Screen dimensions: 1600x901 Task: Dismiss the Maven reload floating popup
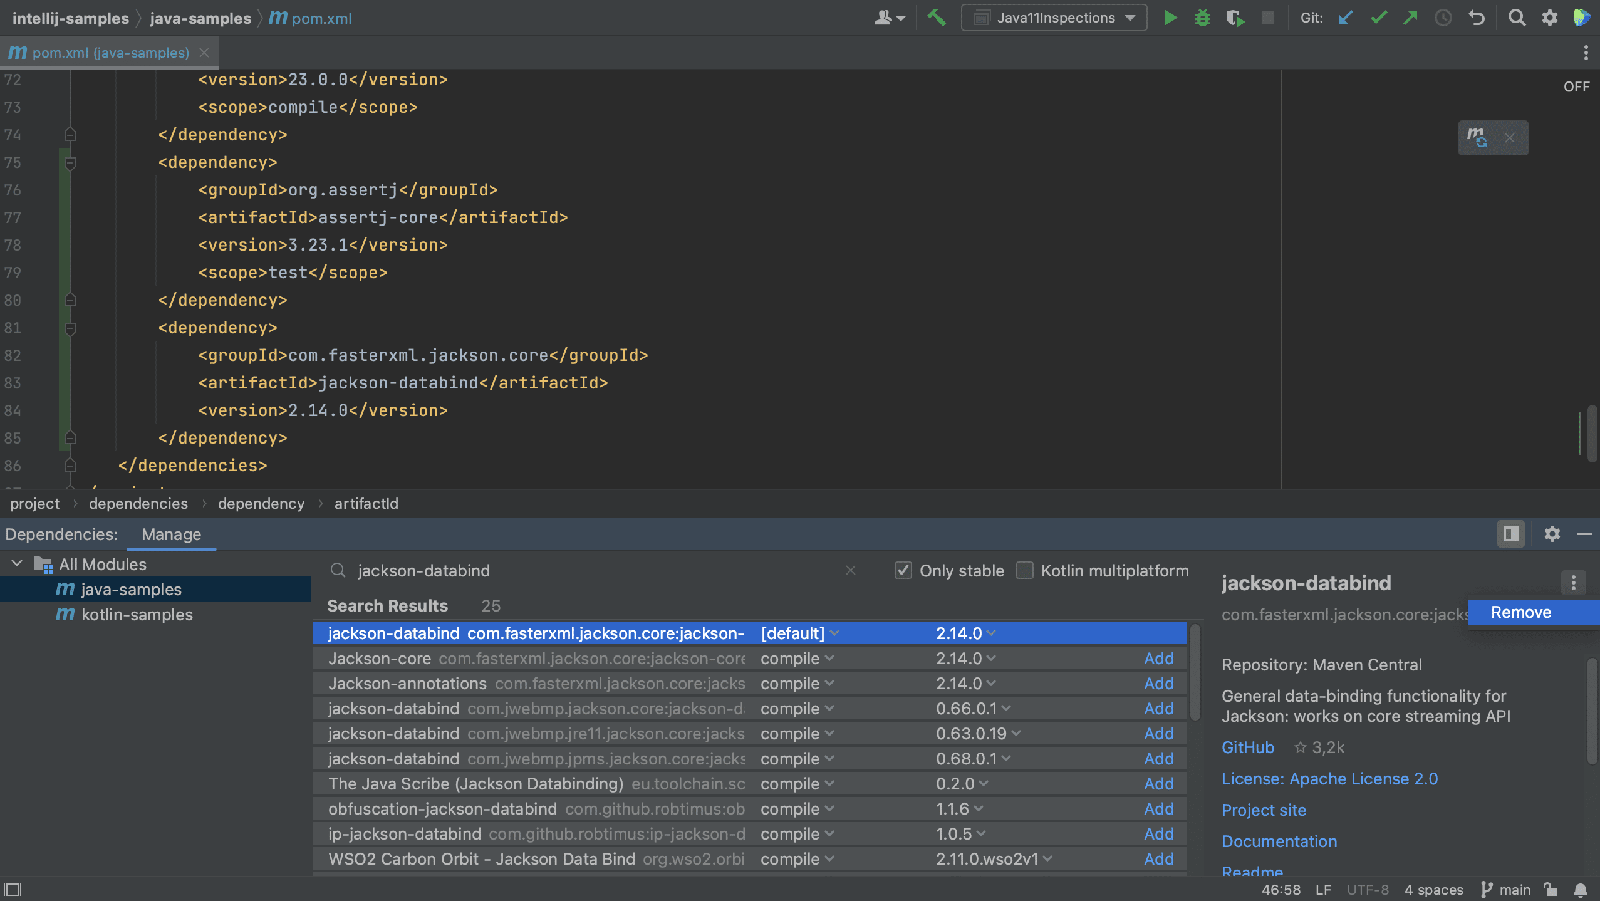(x=1510, y=138)
